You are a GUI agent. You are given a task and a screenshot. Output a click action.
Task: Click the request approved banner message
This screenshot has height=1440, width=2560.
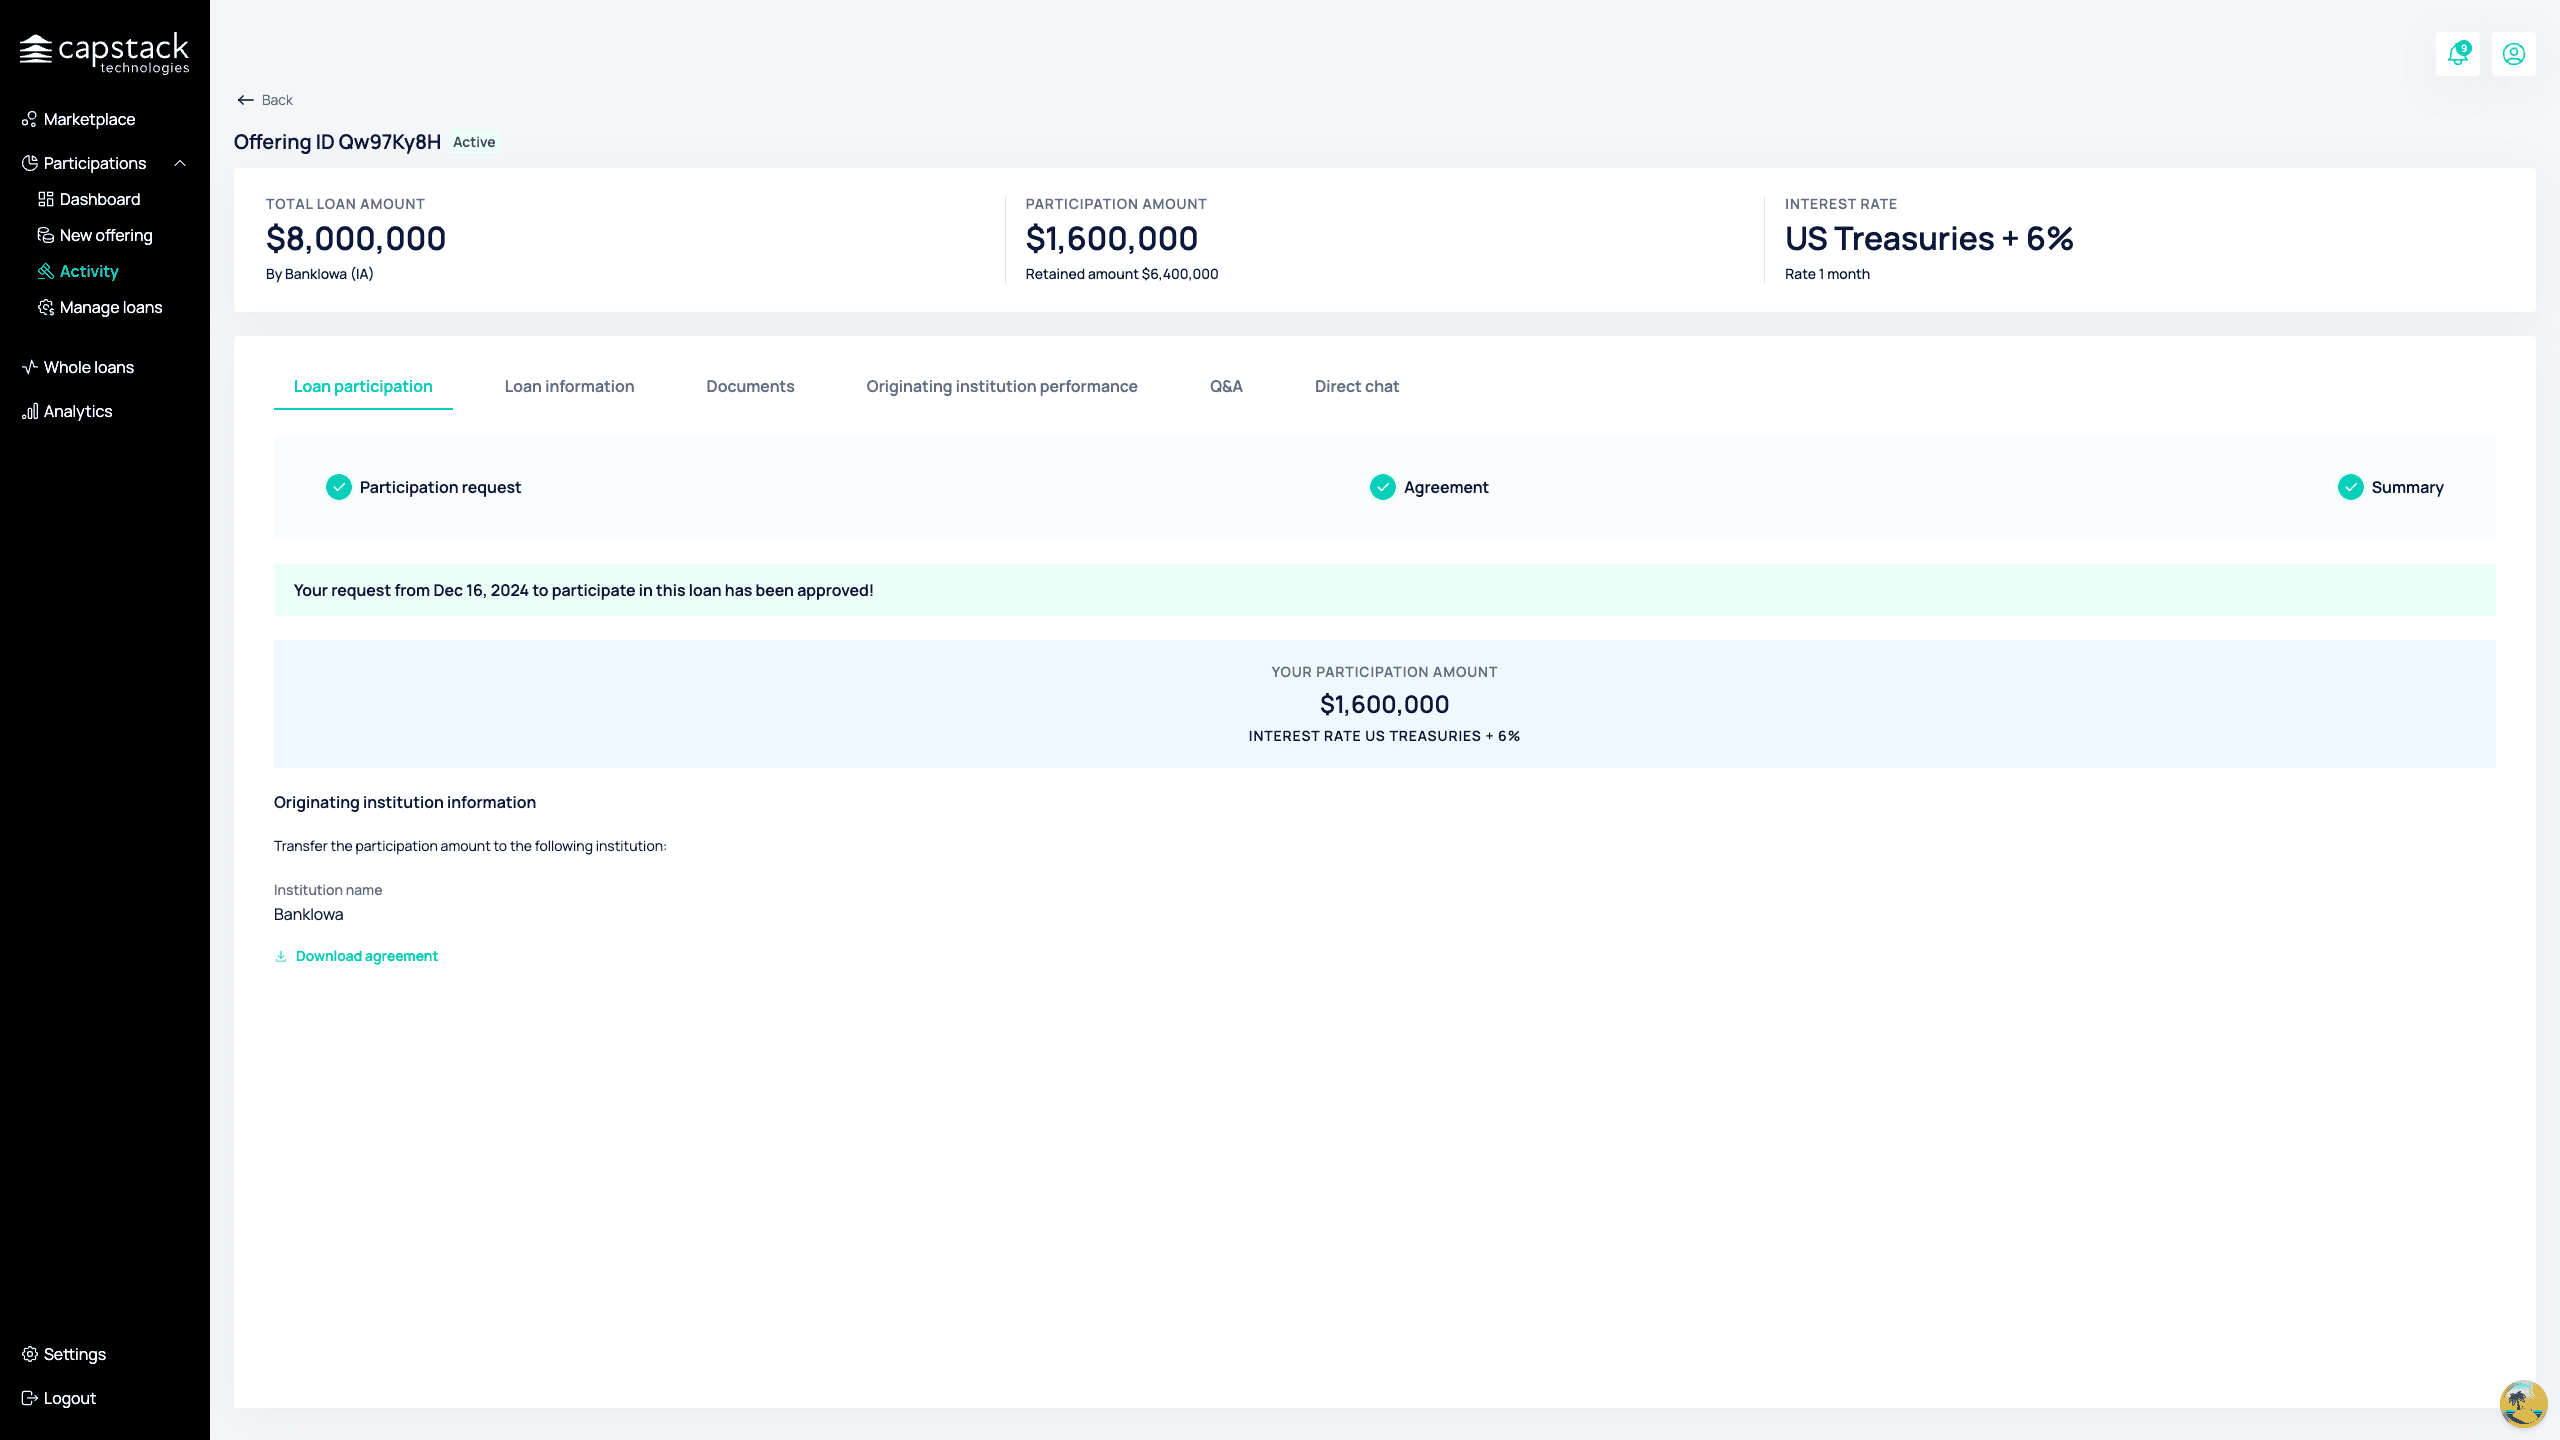click(x=583, y=590)
